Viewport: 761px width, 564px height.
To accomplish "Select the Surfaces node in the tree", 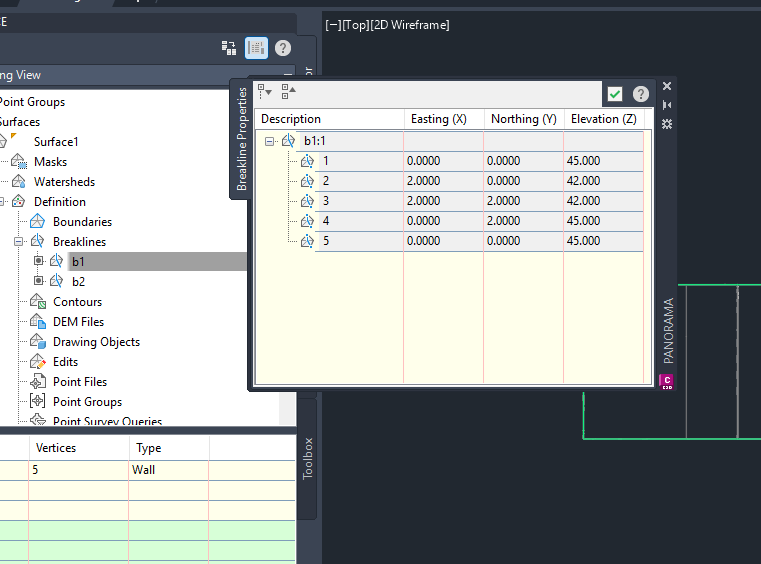I will pos(20,122).
